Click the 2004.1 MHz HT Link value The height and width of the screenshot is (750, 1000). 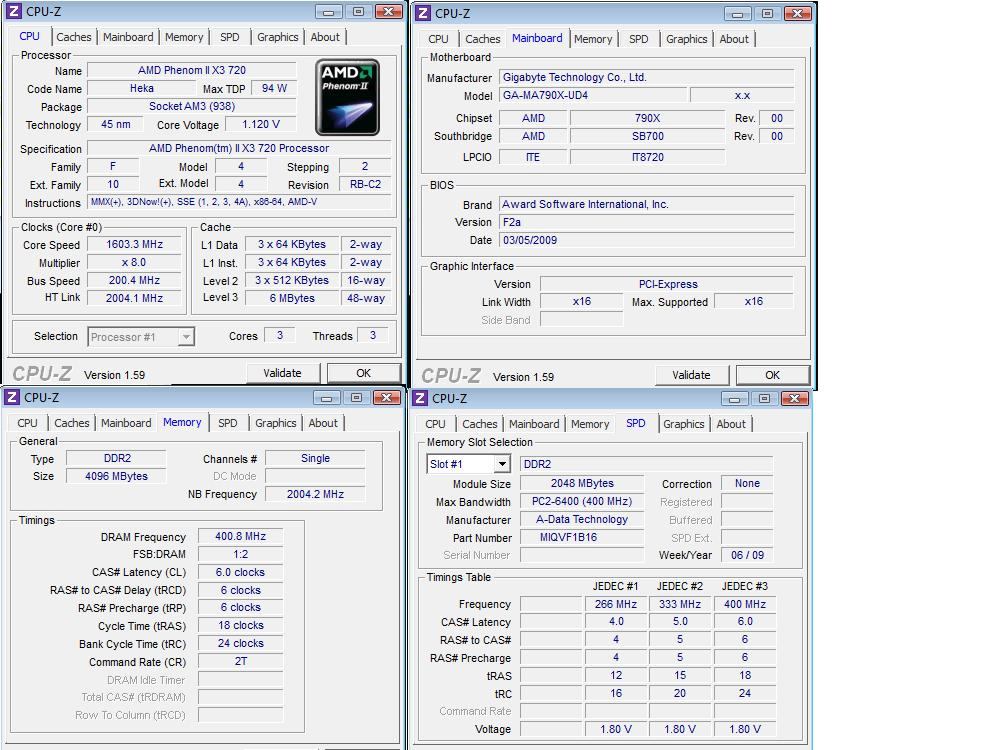pyautogui.click(x=135, y=298)
